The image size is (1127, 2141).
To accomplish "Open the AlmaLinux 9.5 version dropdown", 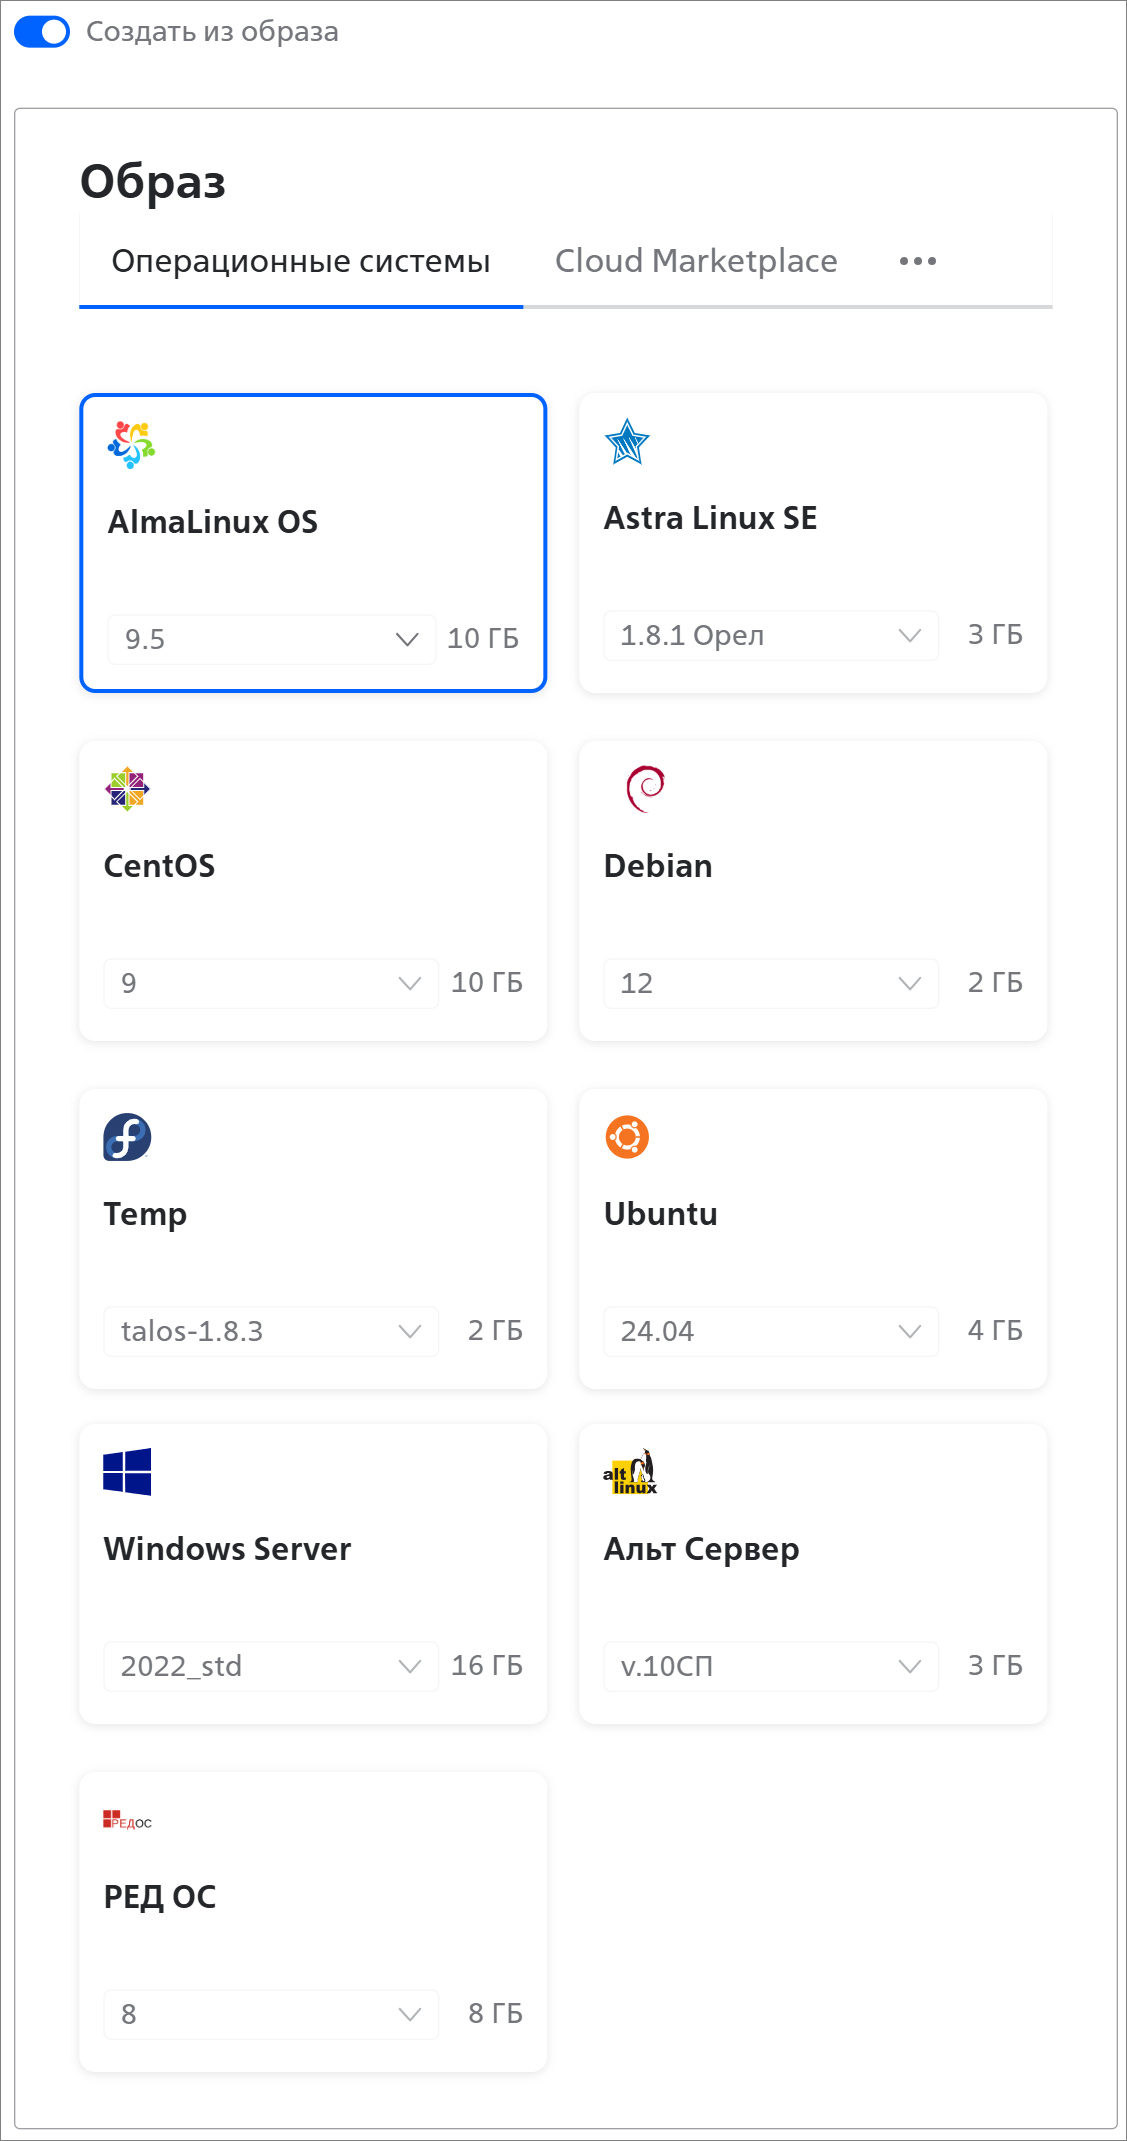I will point(271,639).
